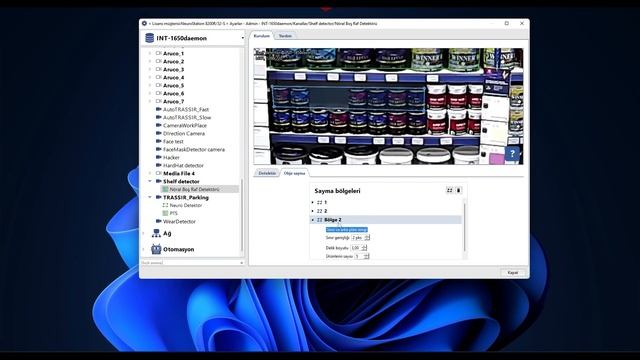Image resolution: width=640 pixels, height=360 pixels.
Task: Click the Hacker camera icon
Action: (x=159, y=157)
